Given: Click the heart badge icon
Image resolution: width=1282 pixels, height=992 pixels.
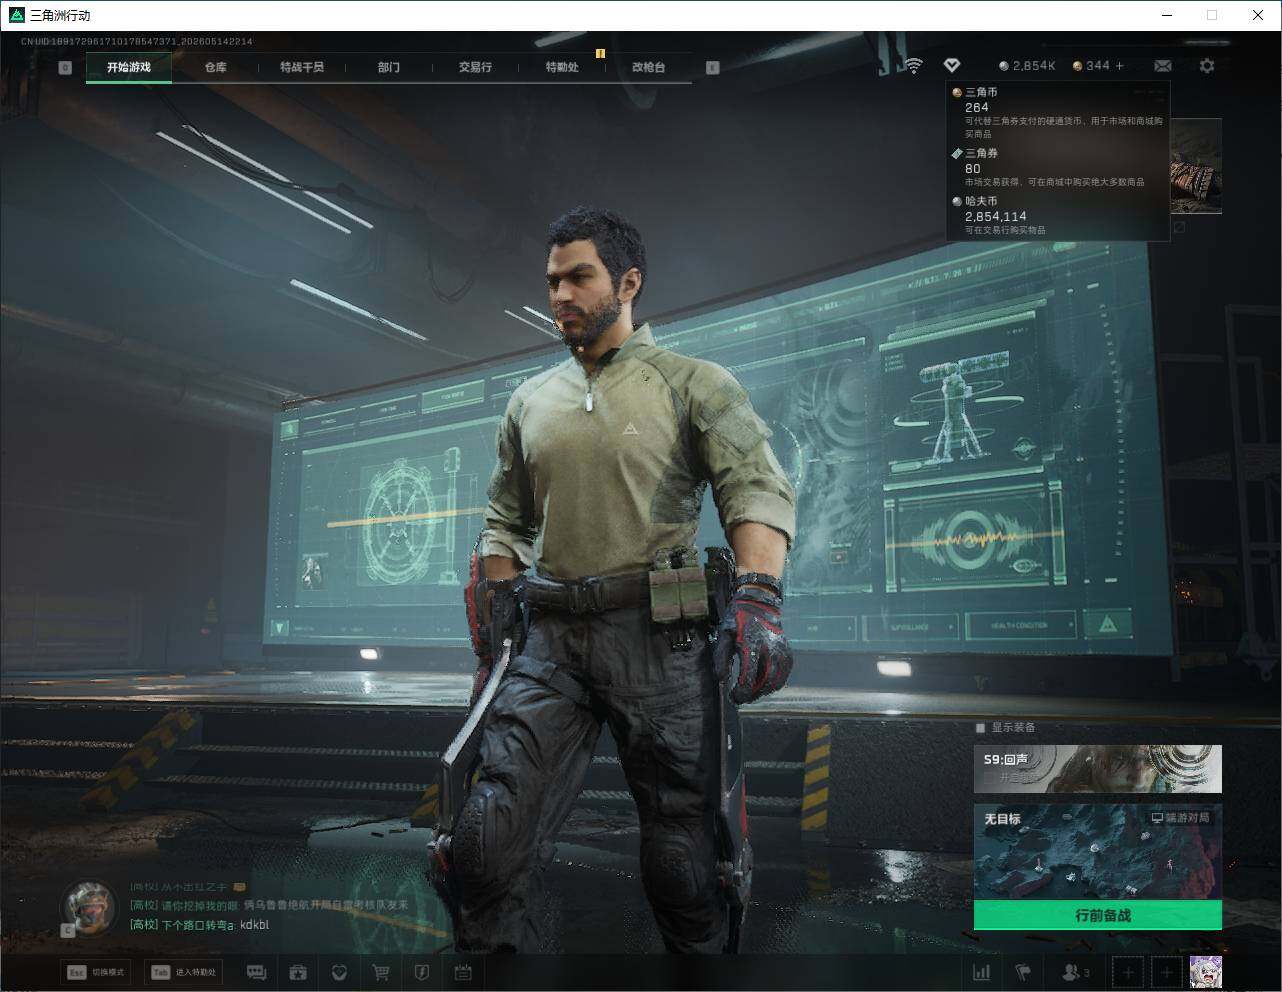Looking at the screenshot, I should tap(339, 972).
